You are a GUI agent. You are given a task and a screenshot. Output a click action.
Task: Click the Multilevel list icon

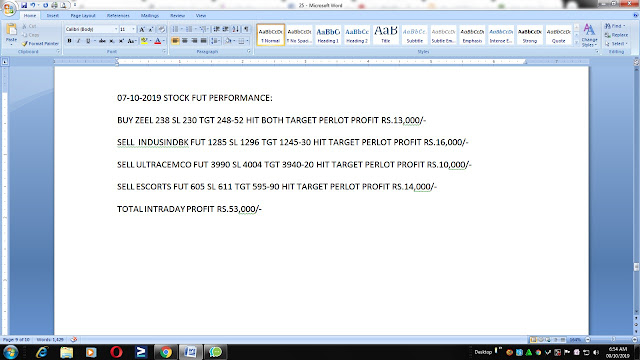coord(203,29)
